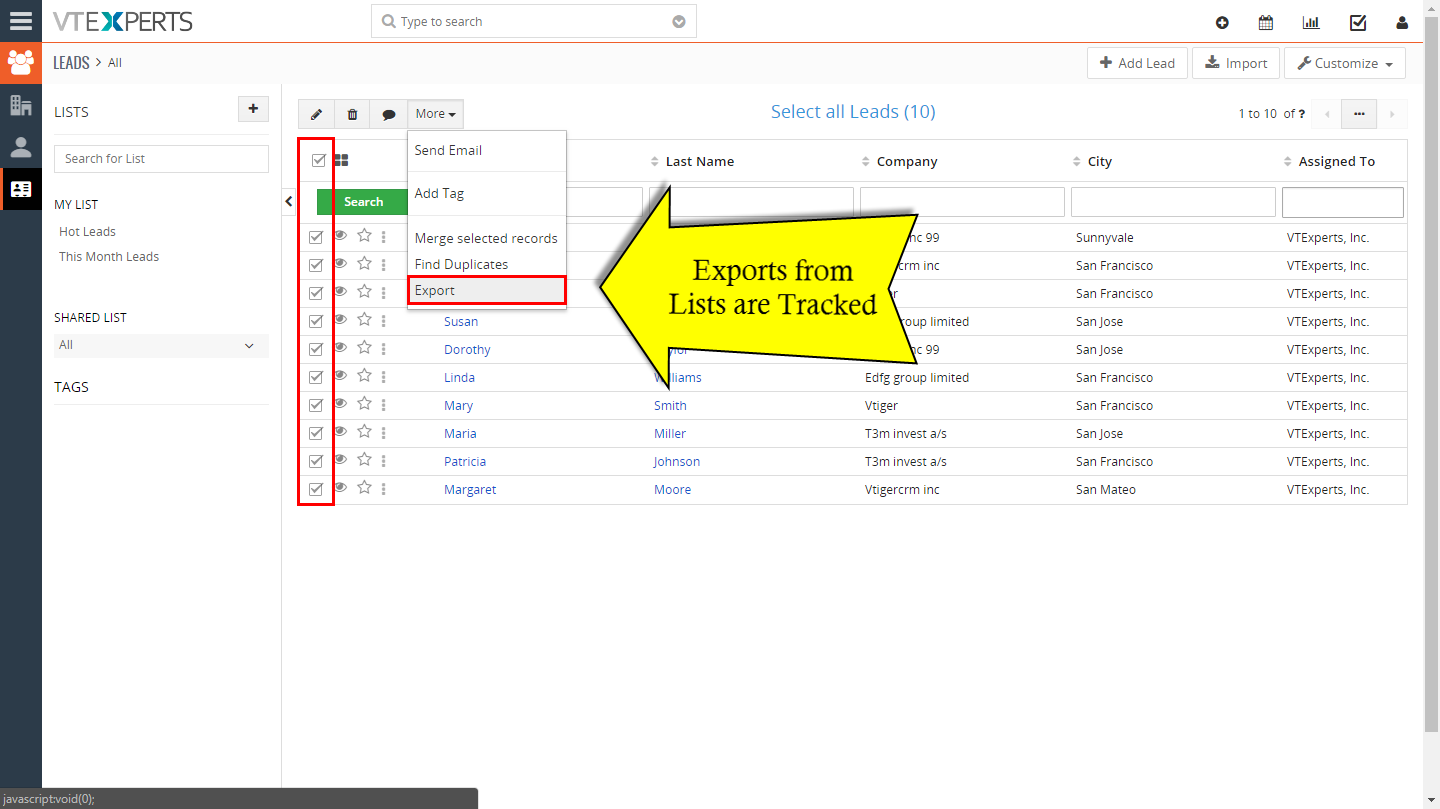1440x809 pixels.
Task: Open lead Margaret first name link
Action: point(470,489)
